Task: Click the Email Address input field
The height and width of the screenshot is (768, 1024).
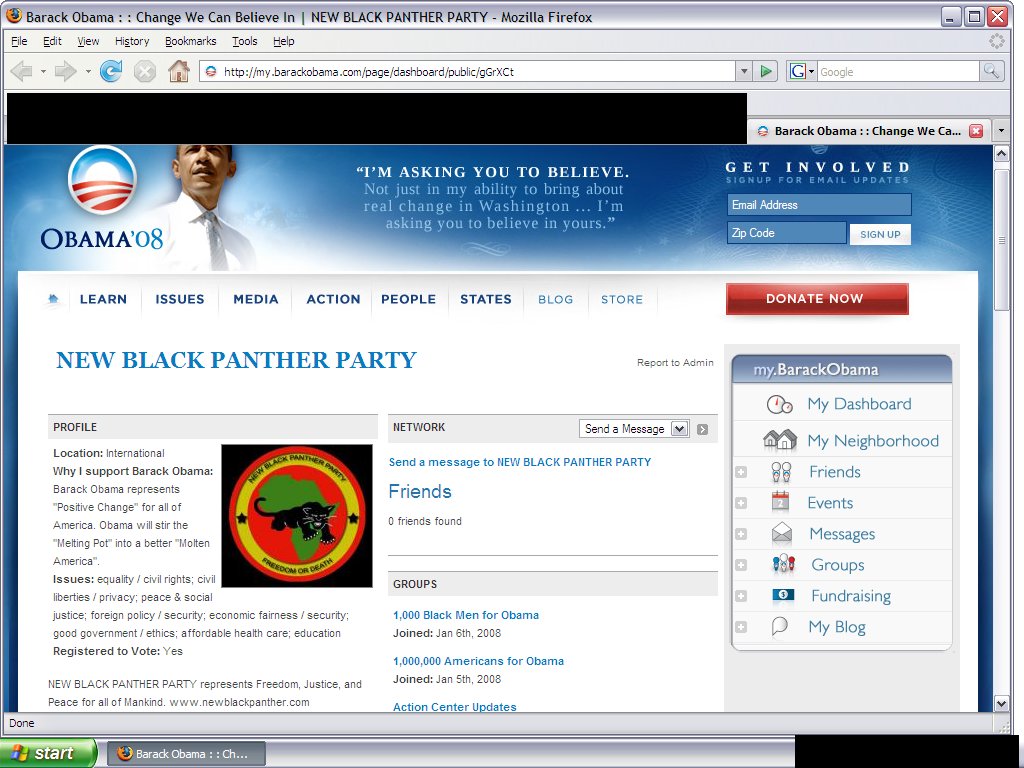Action: point(819,205)
